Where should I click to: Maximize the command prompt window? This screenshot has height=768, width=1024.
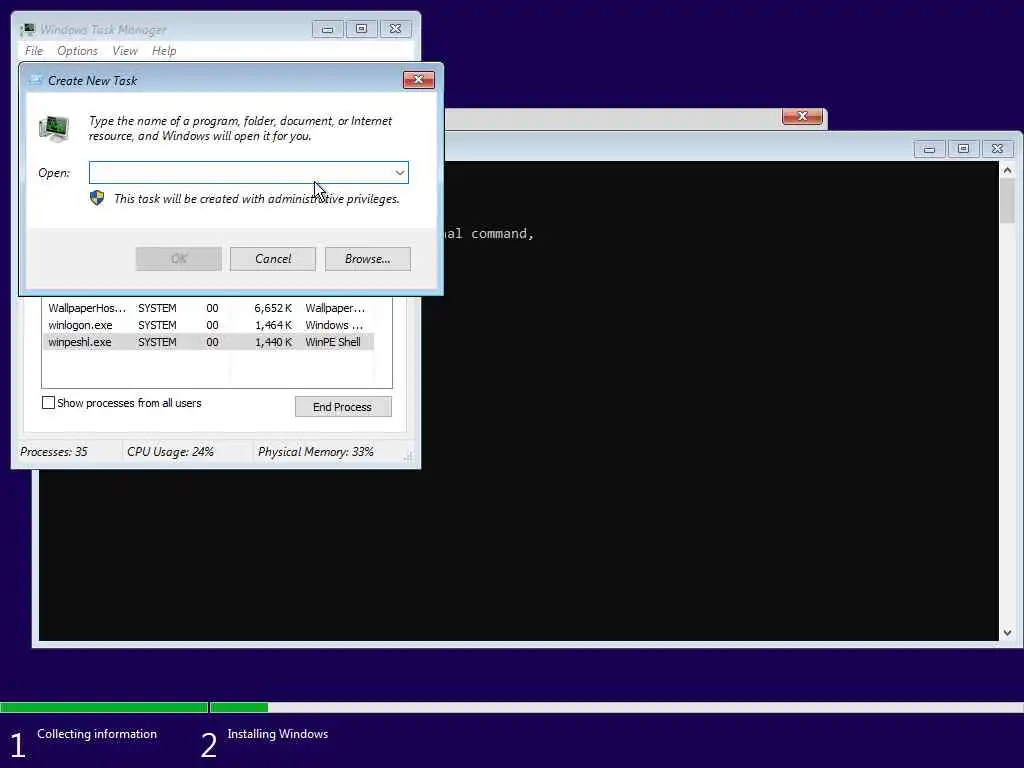[x=963, y=149]
